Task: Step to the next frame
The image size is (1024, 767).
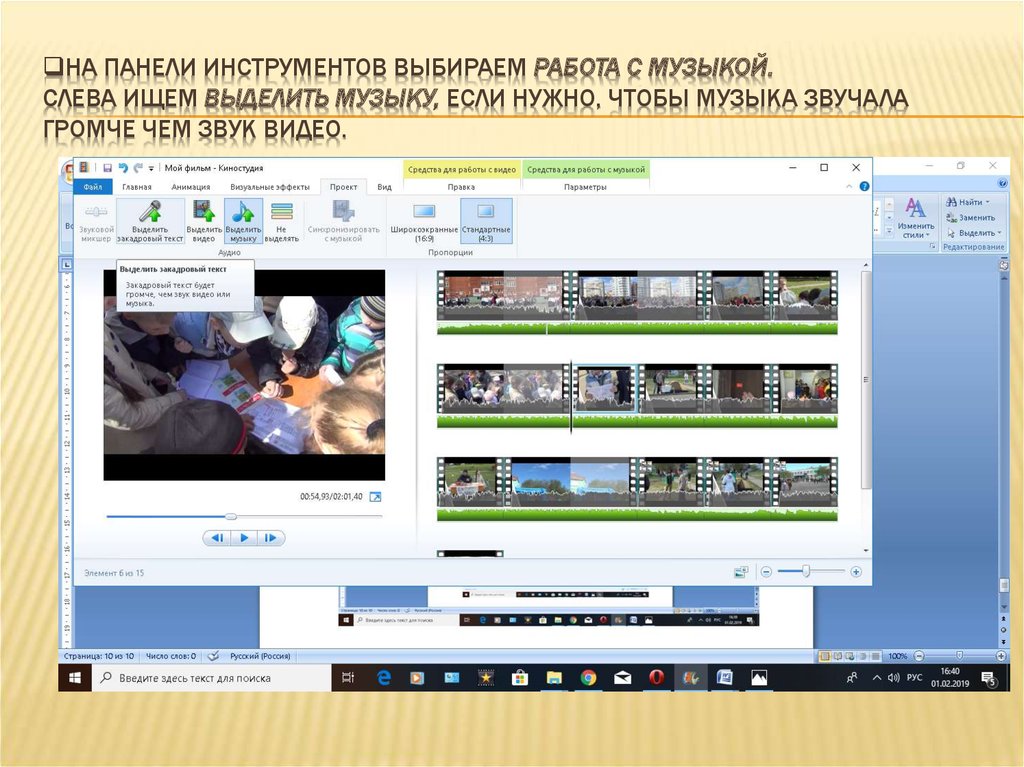Action: pos(270,538)
